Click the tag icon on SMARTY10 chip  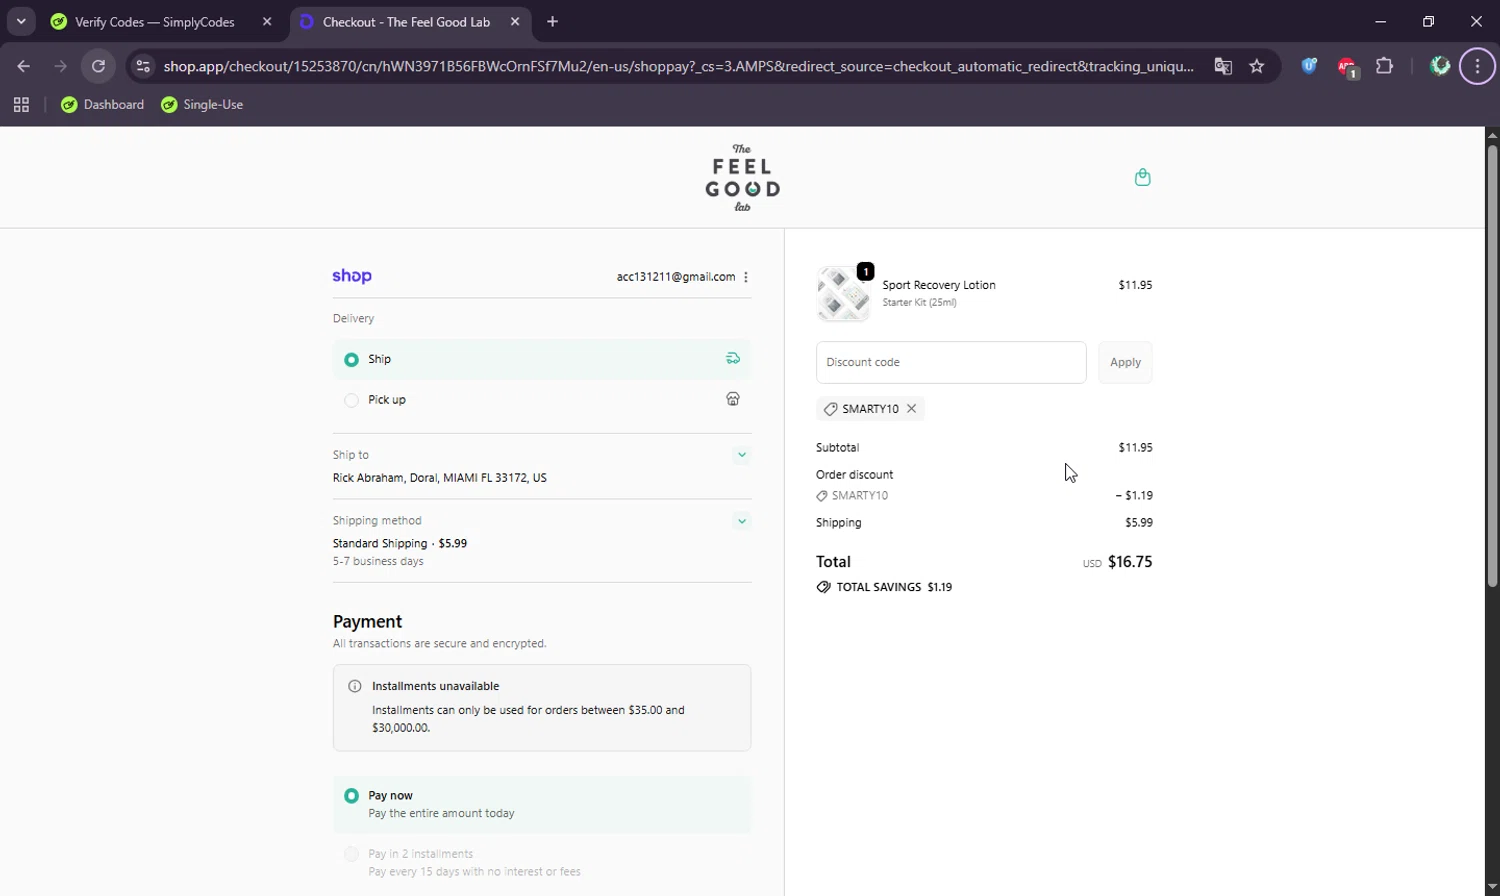point(830,409)
